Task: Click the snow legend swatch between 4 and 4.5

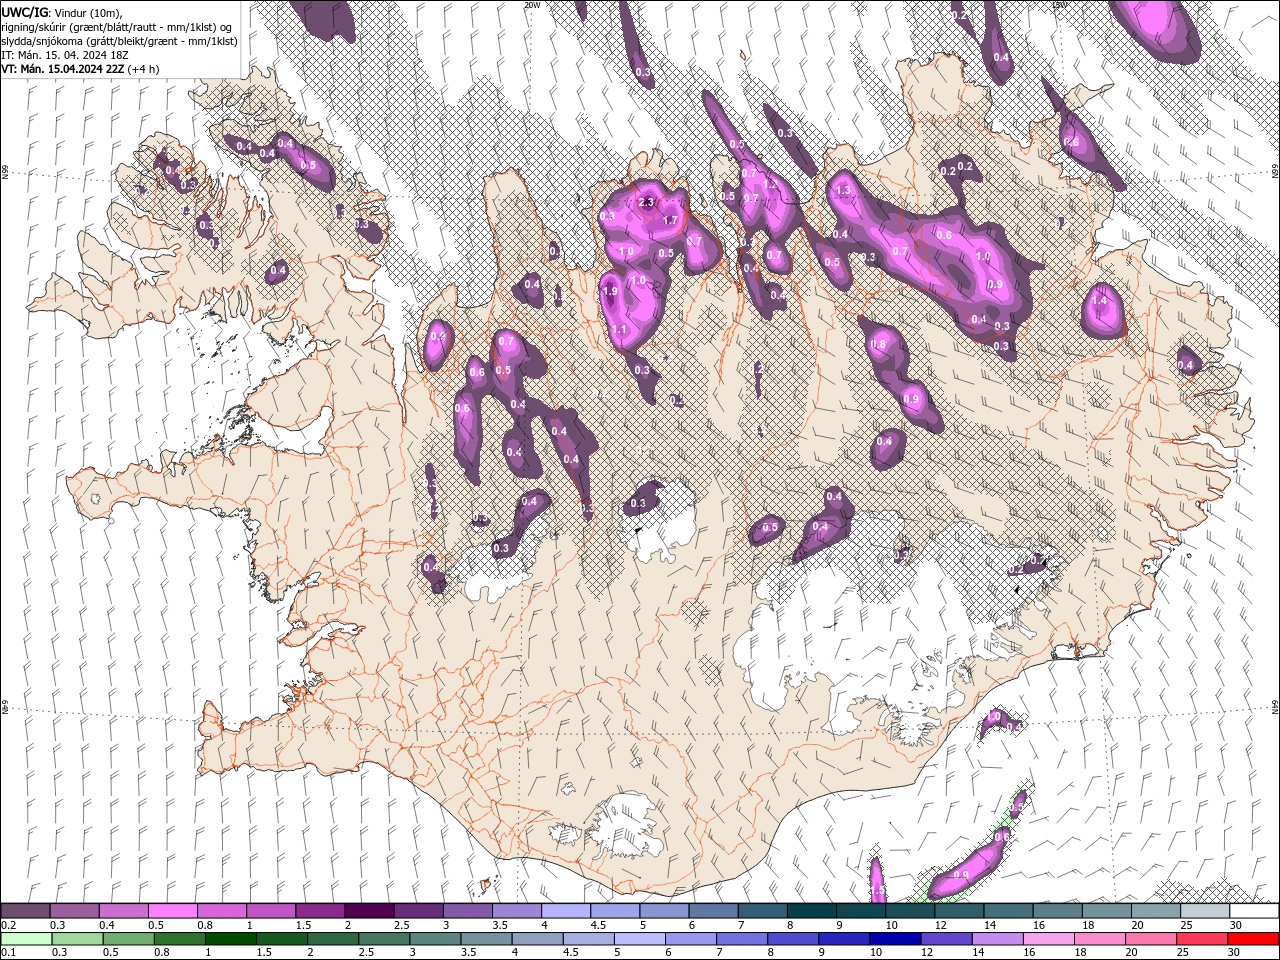Action: (x=565, y=911)
